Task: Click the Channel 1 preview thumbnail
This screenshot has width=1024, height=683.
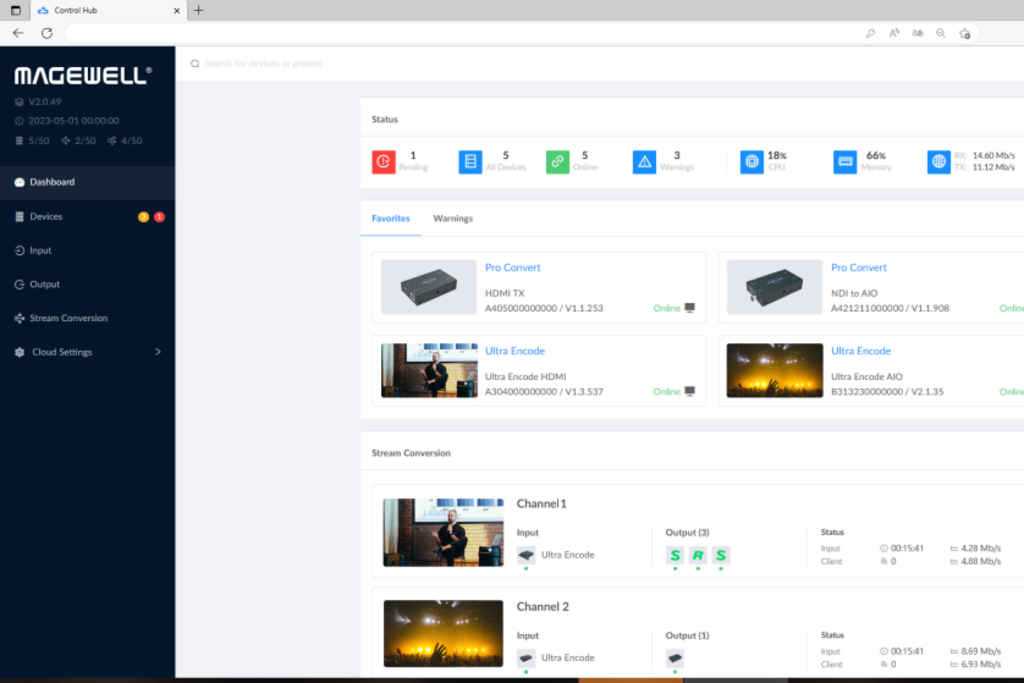Action: coord(443,532)
